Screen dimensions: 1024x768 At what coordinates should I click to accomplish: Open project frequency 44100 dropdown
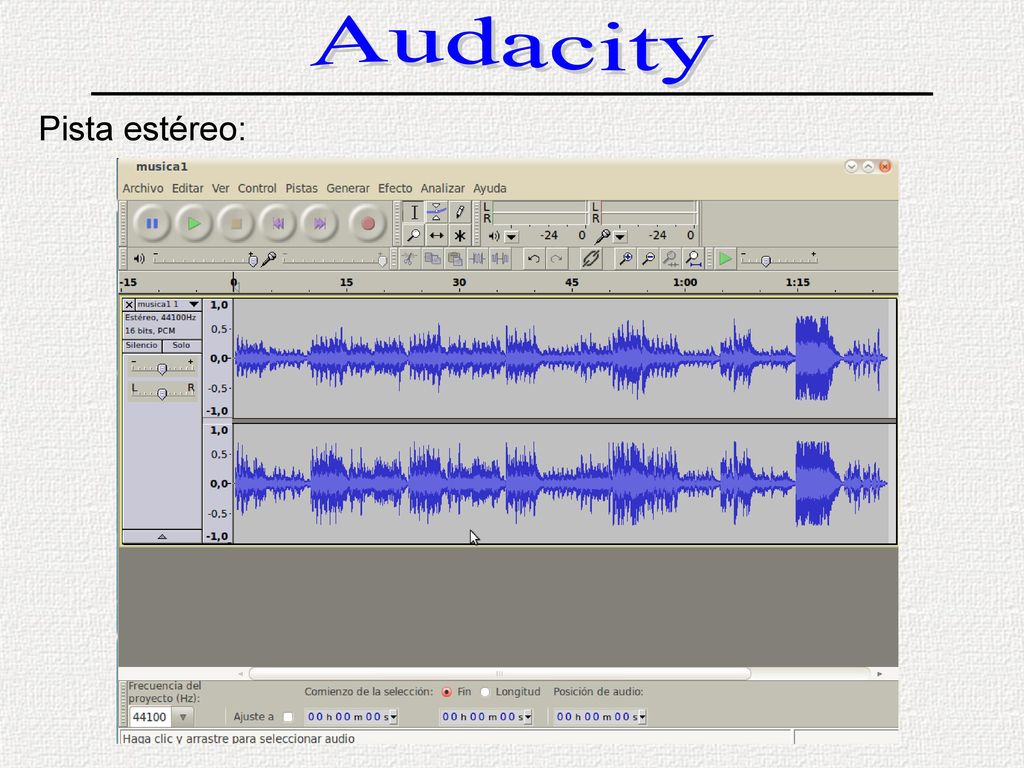pos(183,716)
